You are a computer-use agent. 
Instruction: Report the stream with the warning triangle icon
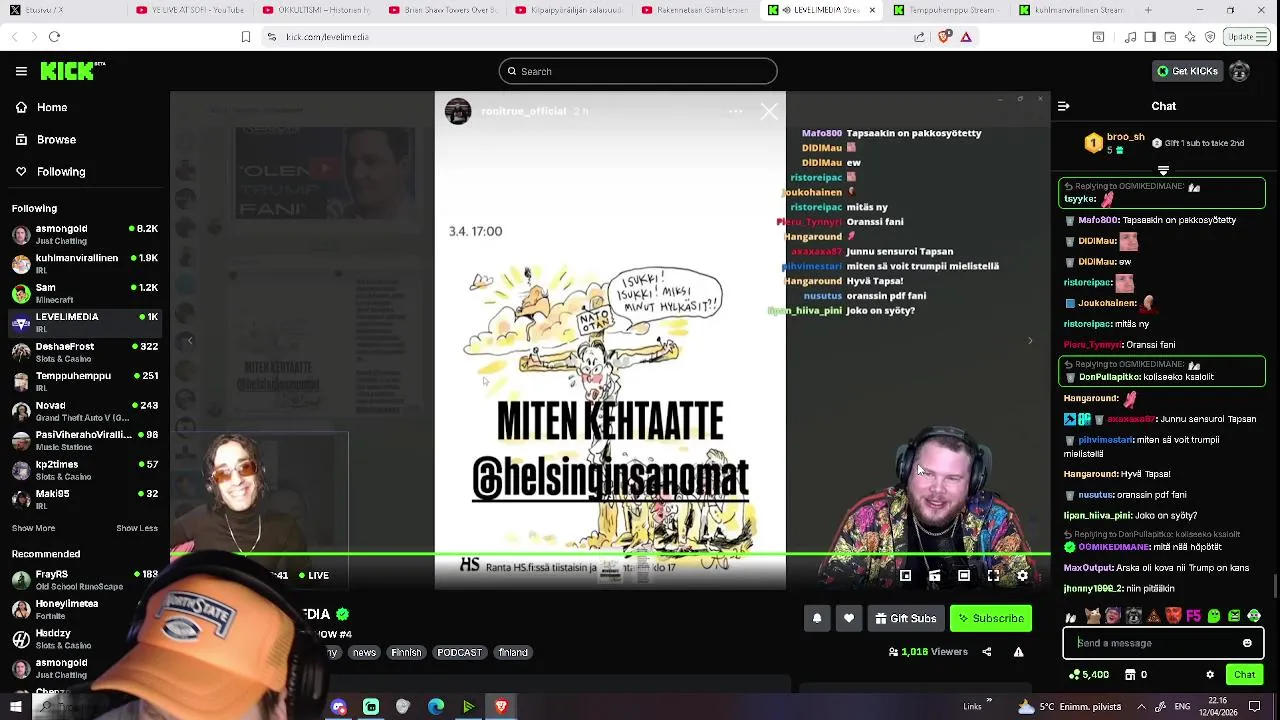click(x=1019, y=652)
